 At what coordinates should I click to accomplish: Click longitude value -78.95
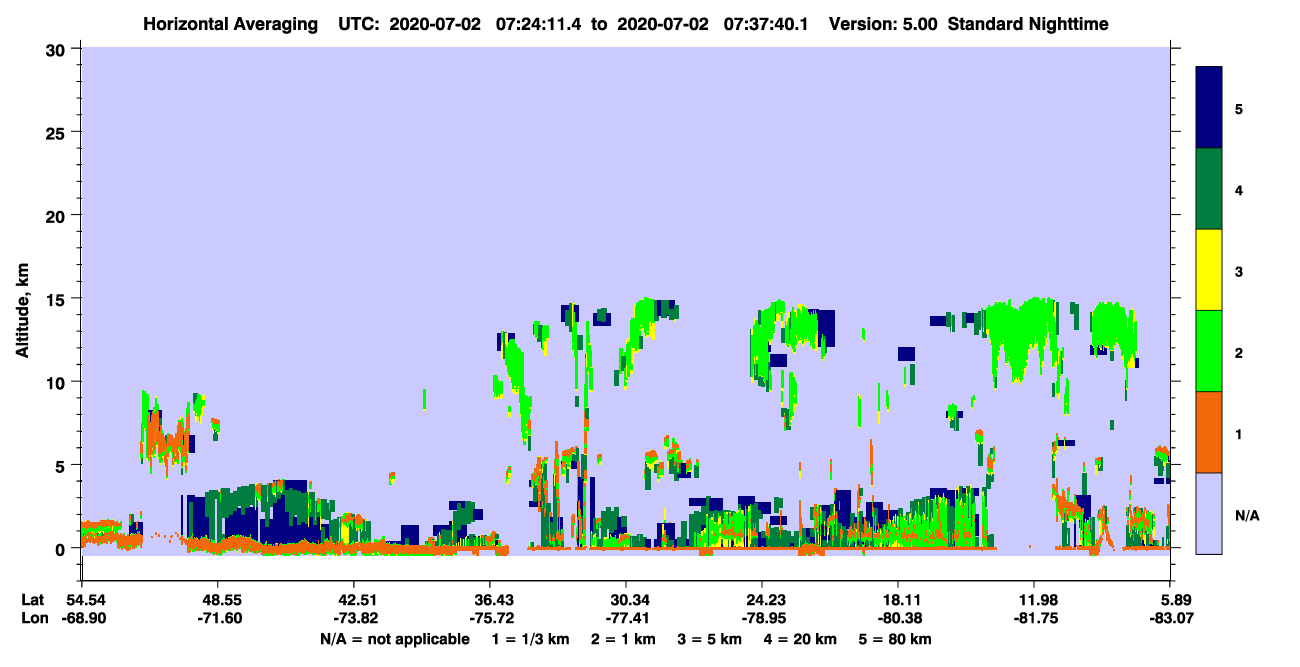point(762,619)
